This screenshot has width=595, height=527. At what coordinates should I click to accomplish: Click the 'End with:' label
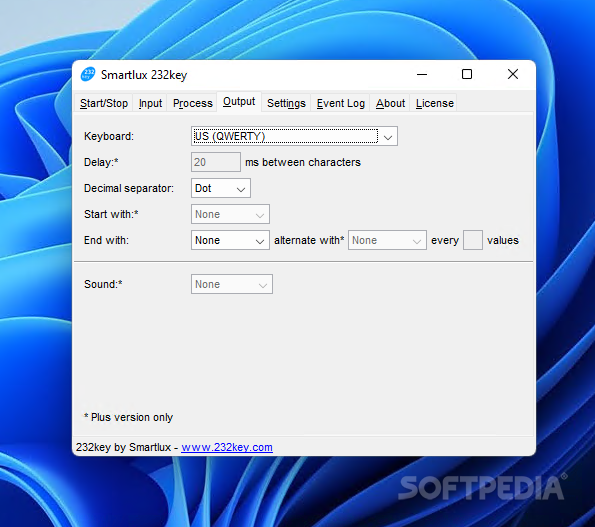[x=106, y=240]
